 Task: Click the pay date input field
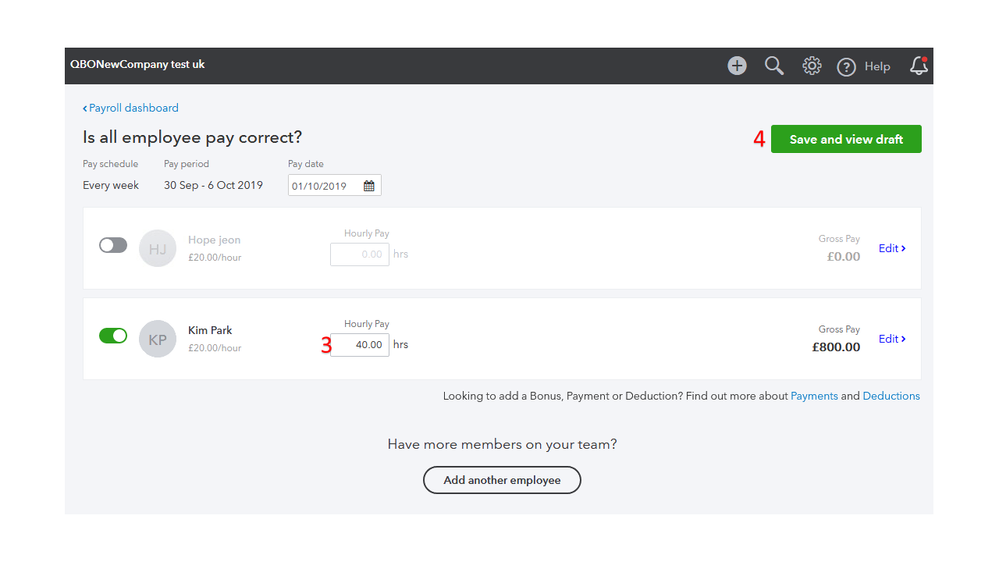click(324, 186)
